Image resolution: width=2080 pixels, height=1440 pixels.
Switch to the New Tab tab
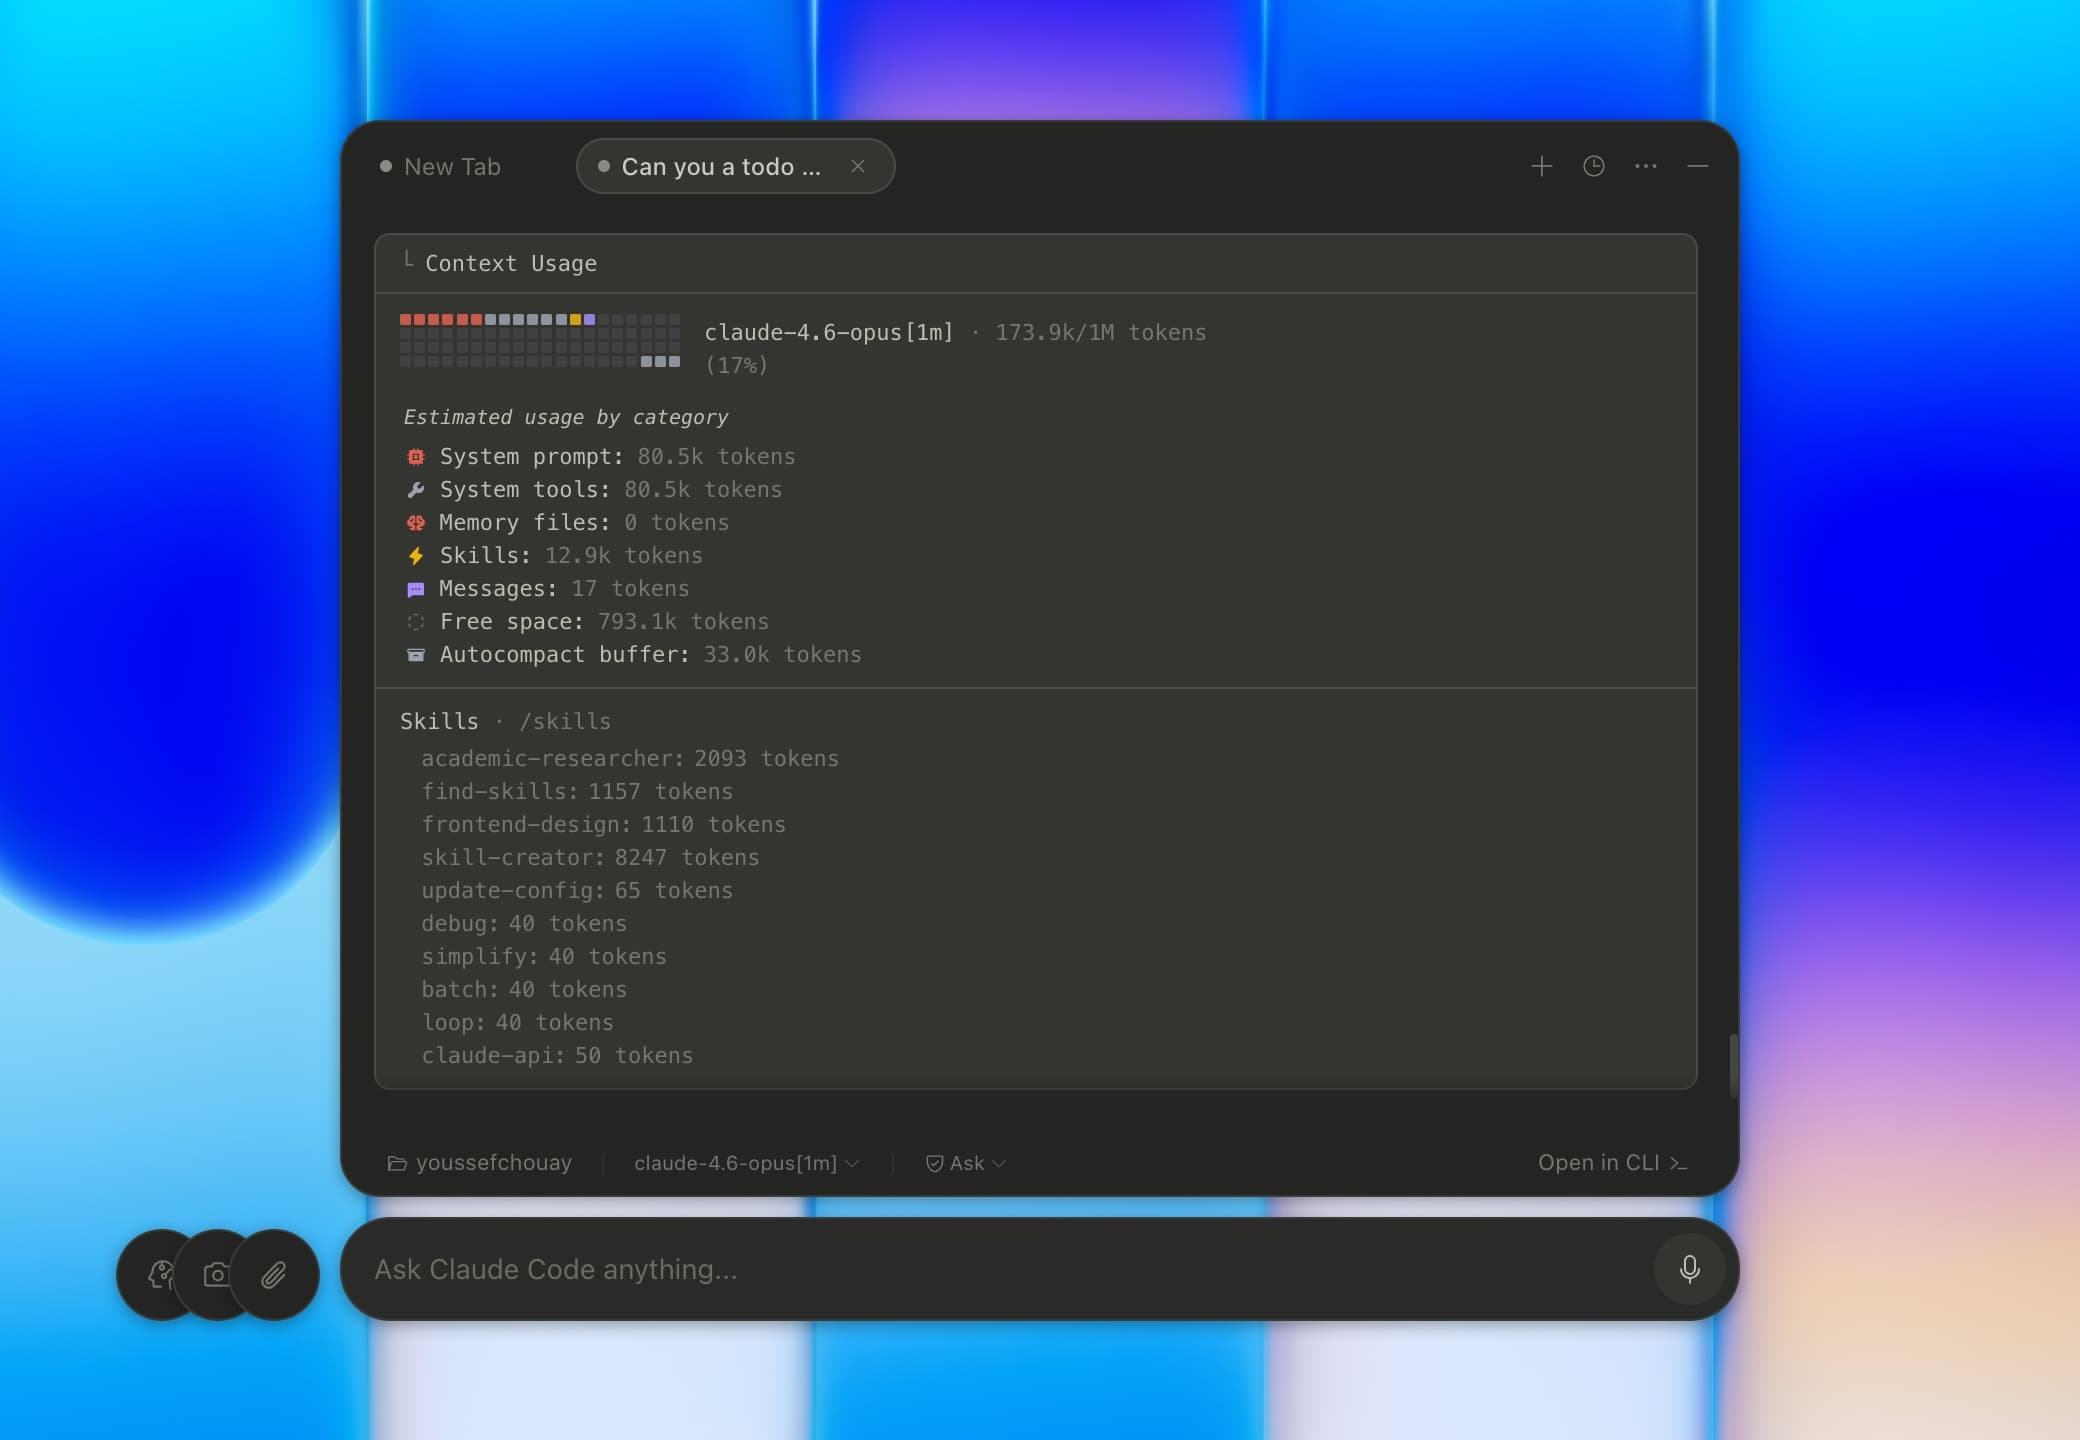pyautogui.click(x=440, y=166)
